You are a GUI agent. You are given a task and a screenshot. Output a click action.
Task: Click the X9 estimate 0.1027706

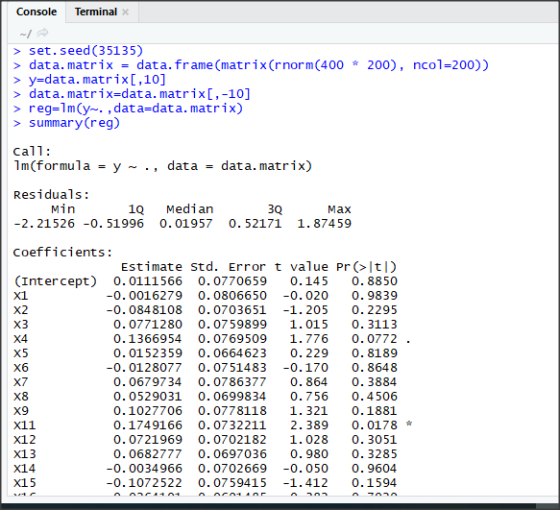tap(148, 411)
